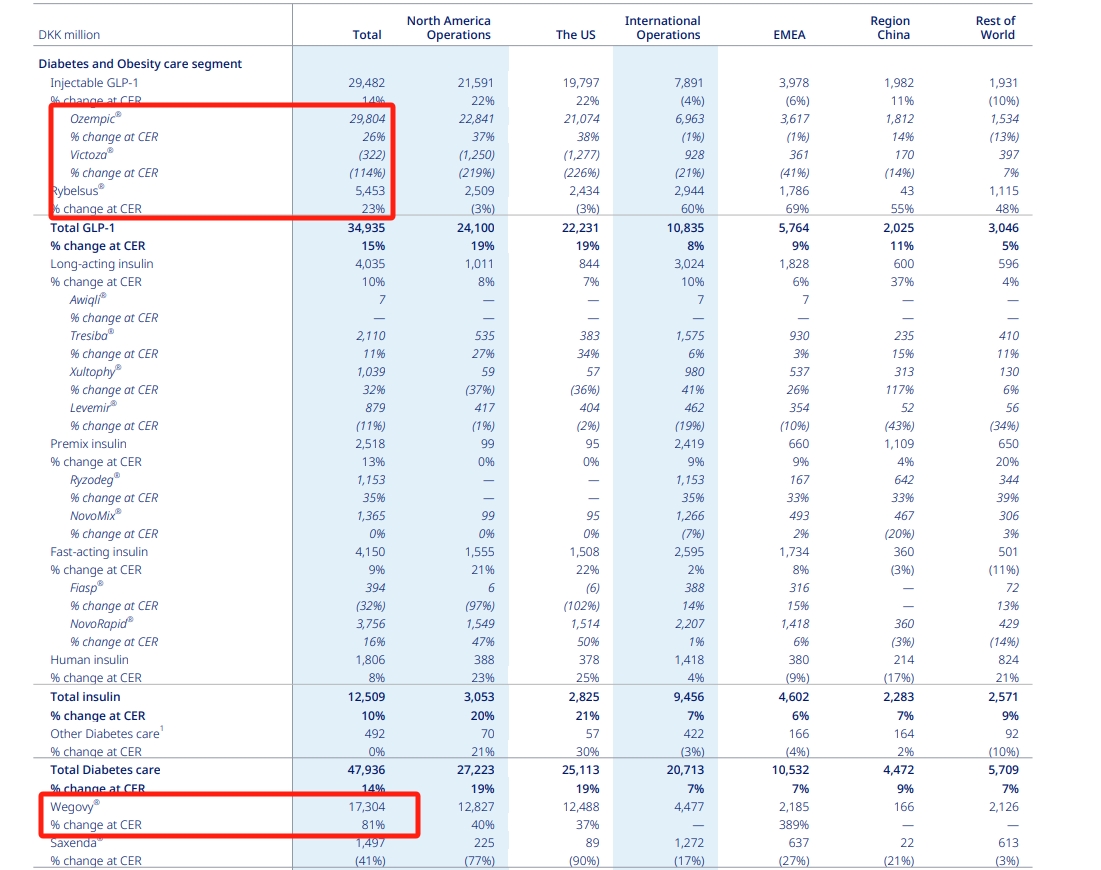Screen dimensions: 1101x870
Task: Select the Rest of World header
Action: [995, 27]
